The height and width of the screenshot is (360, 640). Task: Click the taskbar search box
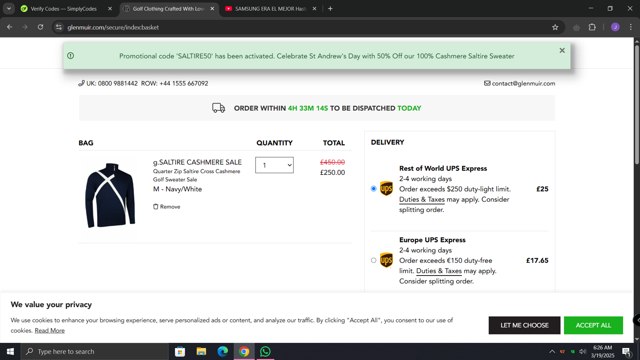coord(95,351)
